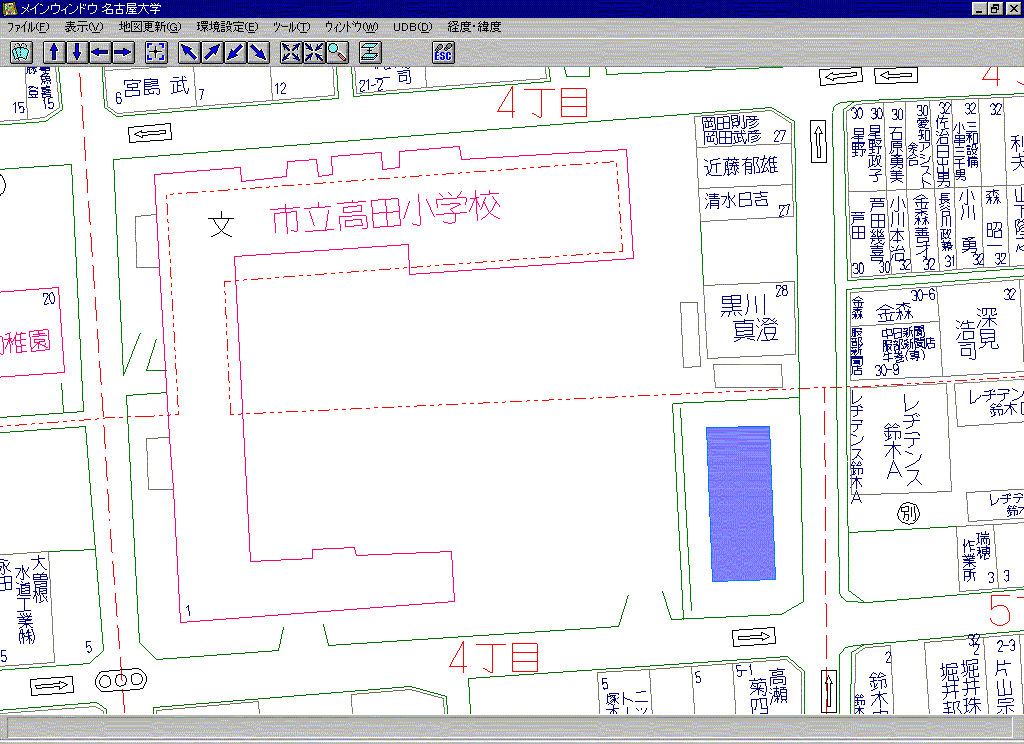Open the ファイル(F) menu
Viewport: 1024px width, 744px height.
pos(28,27)
